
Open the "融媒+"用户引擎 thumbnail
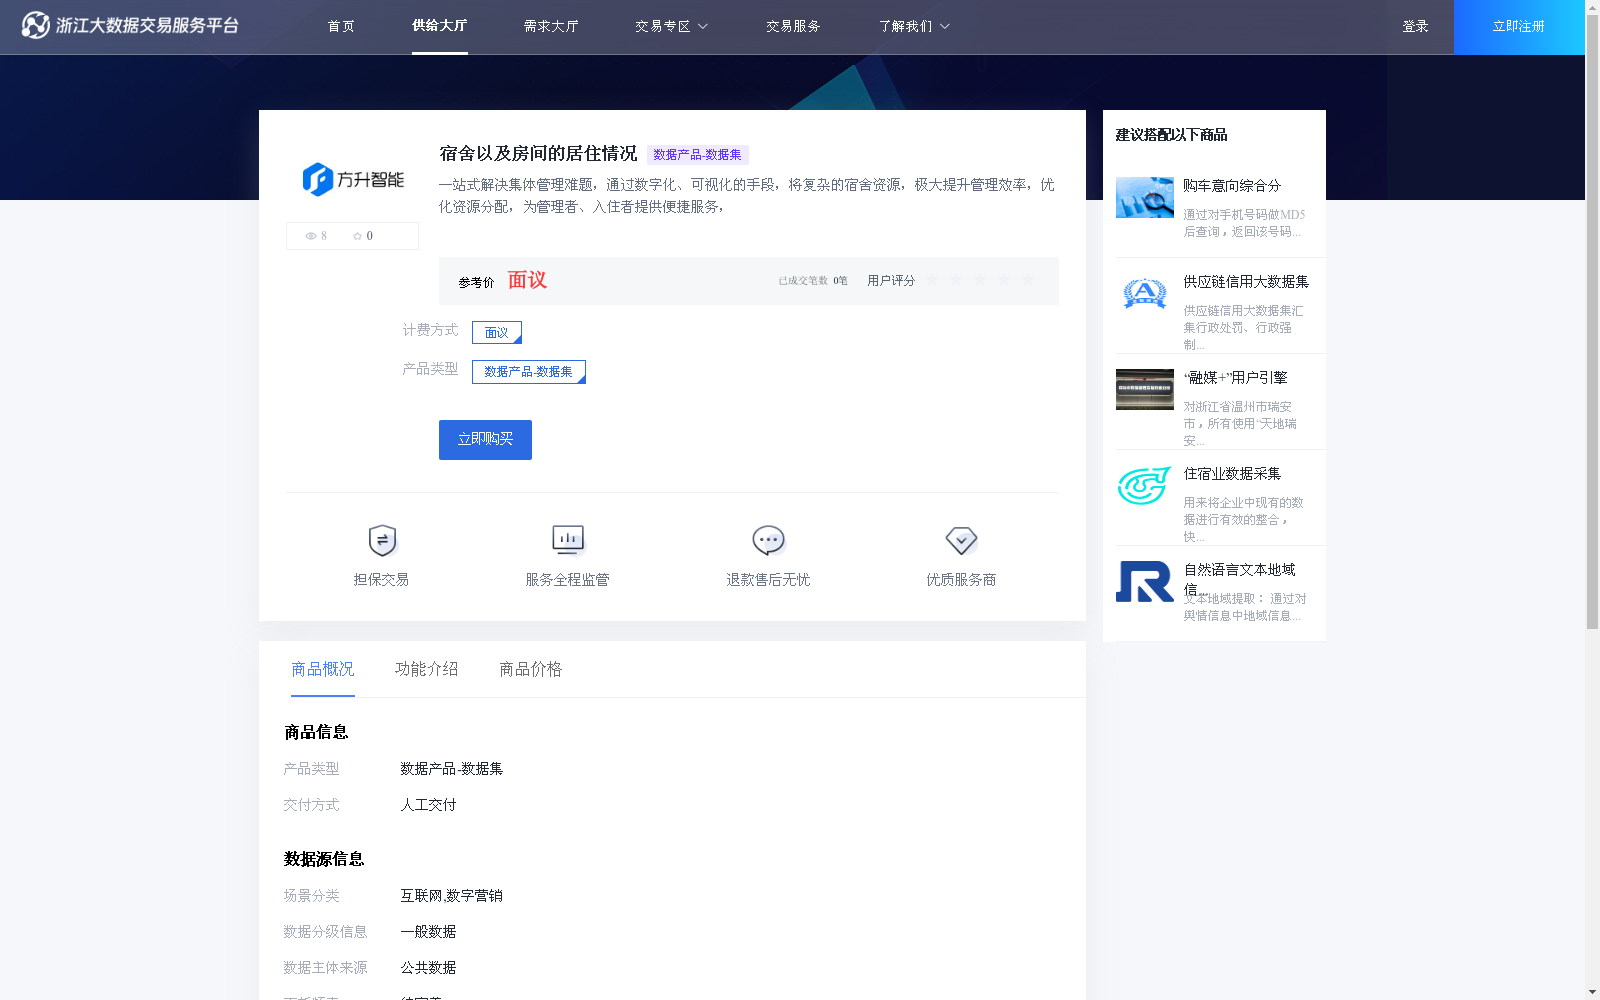click(x=1144, y=389)
